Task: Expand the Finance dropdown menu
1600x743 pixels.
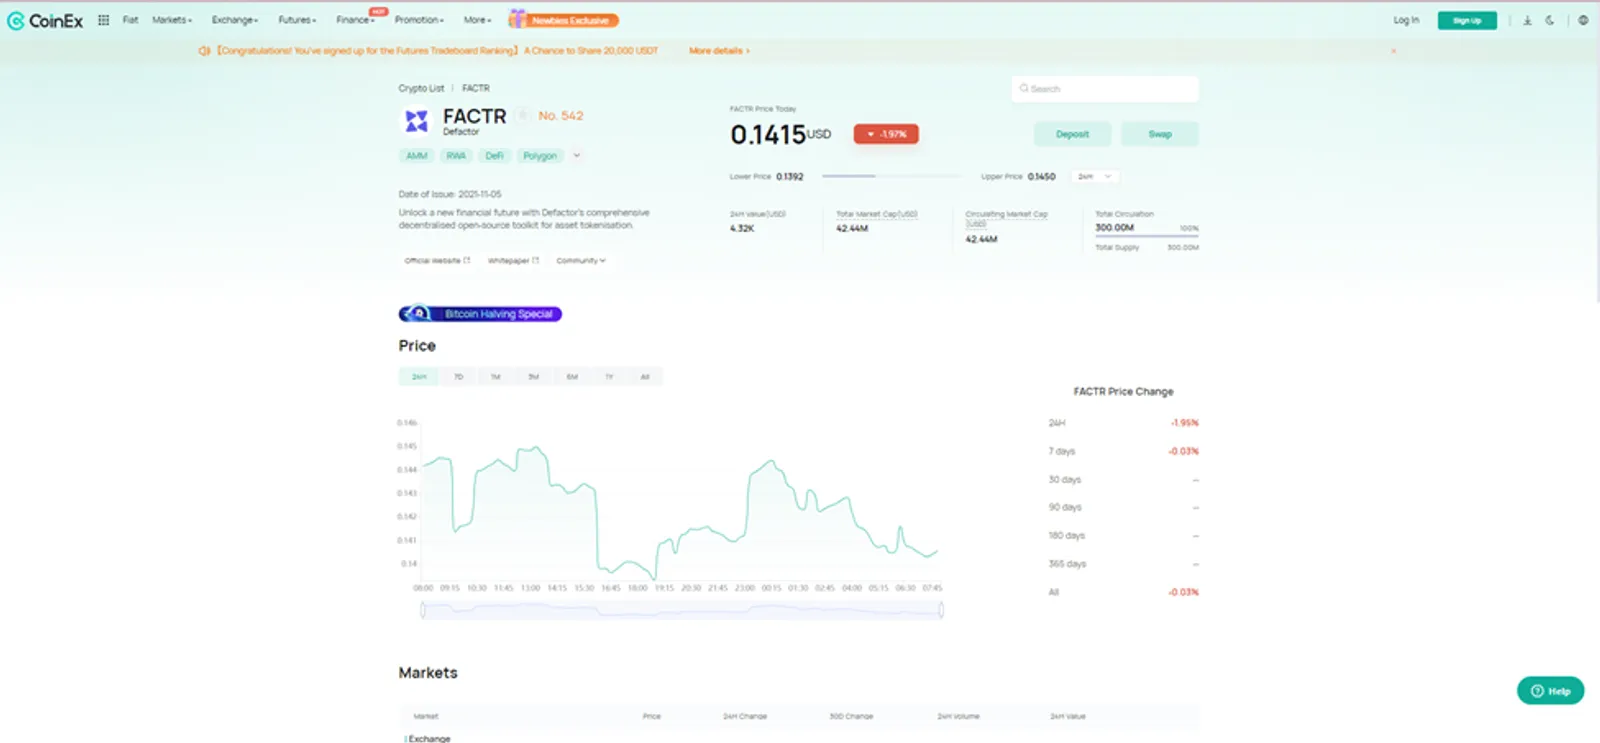Action: [355, 20]
